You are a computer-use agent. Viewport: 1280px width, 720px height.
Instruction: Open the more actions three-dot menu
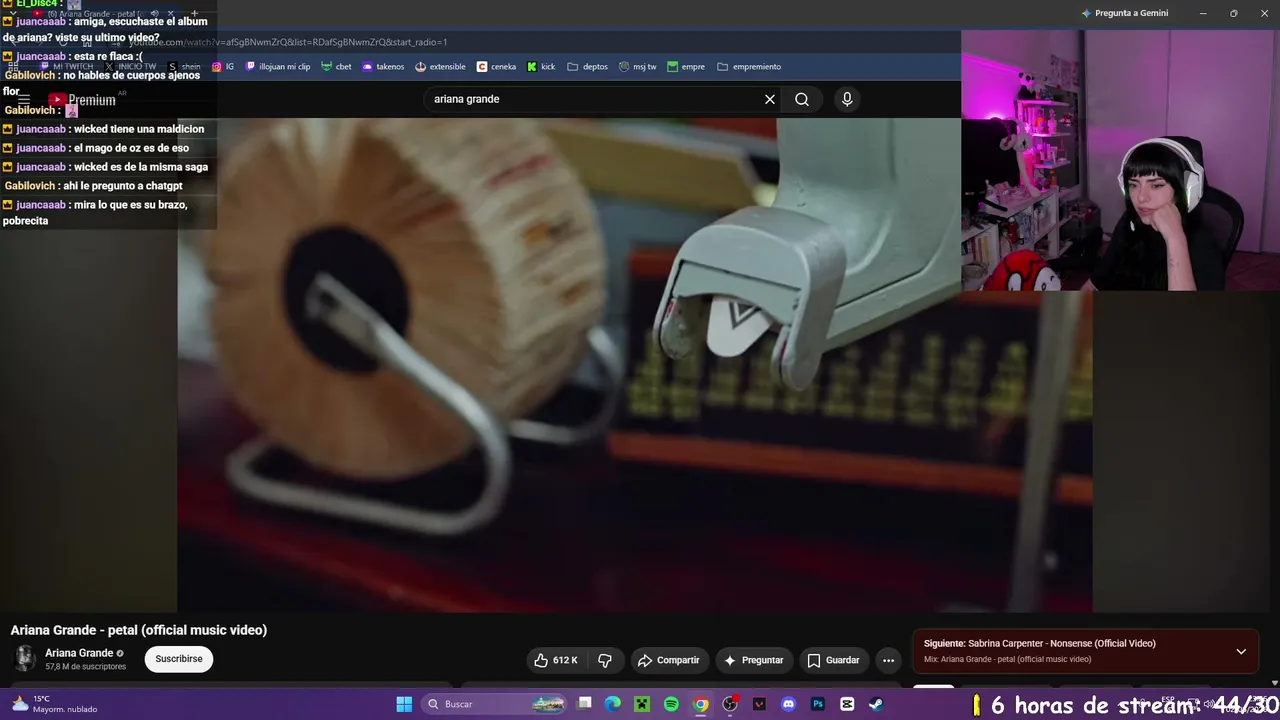[x=888, y=660]
